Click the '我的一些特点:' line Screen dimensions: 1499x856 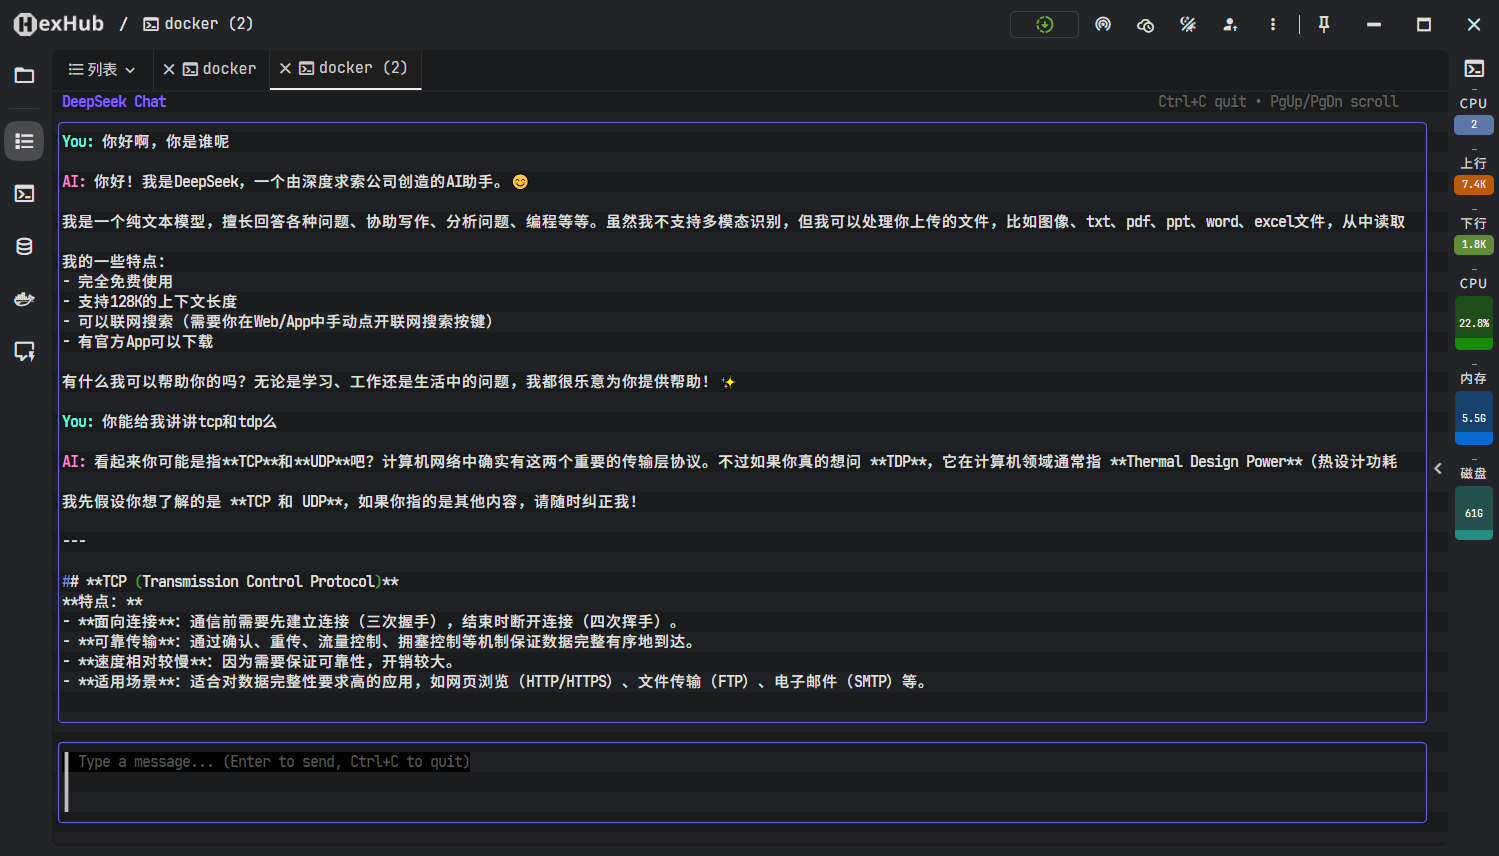[114, 262]
